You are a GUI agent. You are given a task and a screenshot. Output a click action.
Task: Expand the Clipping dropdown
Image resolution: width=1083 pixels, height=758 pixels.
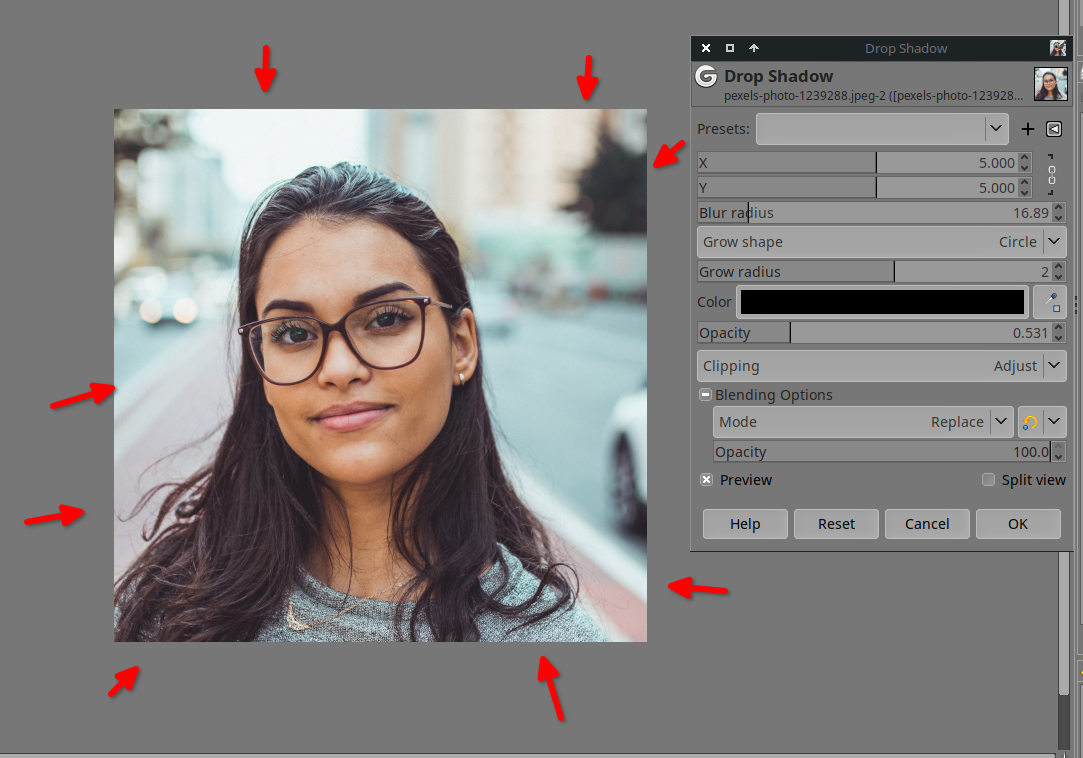pyautogui.click(x=881, y=366)
